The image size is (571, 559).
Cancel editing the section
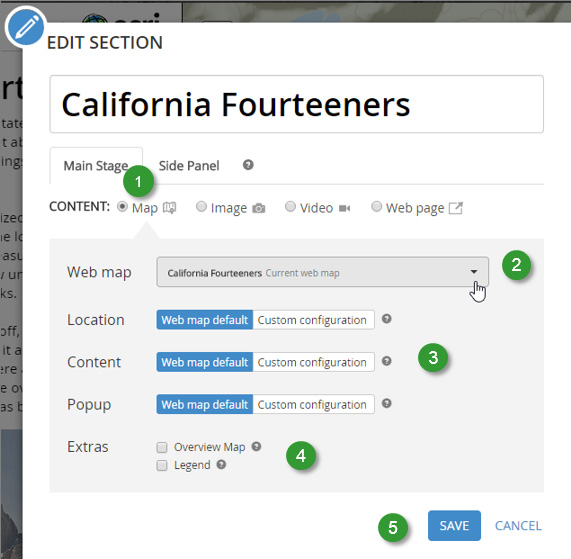click(518, 525)
